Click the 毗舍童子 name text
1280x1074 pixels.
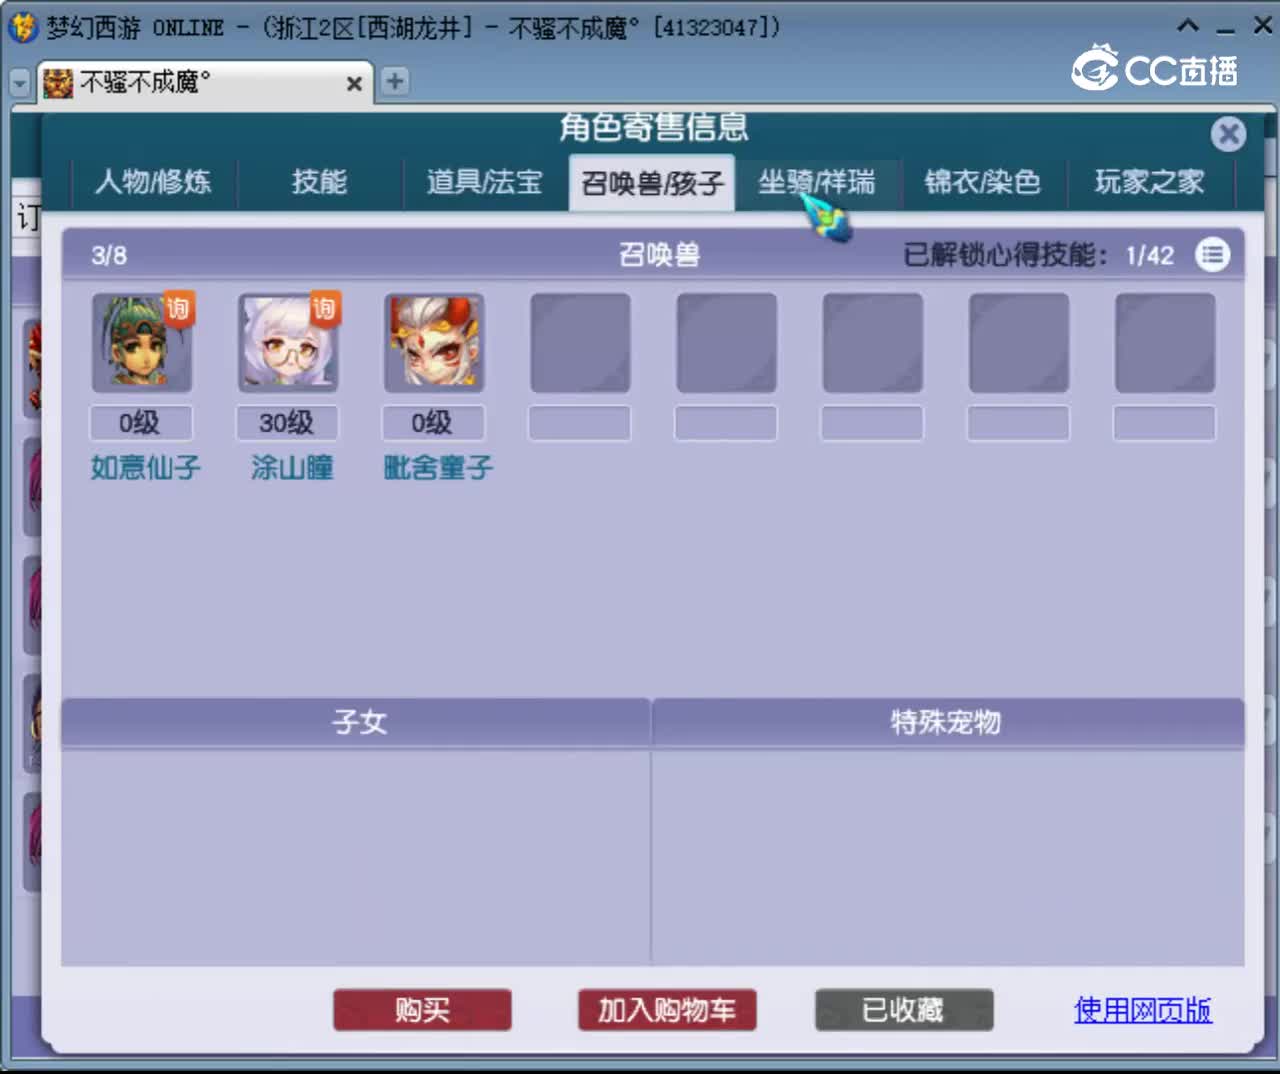[439, 468]
